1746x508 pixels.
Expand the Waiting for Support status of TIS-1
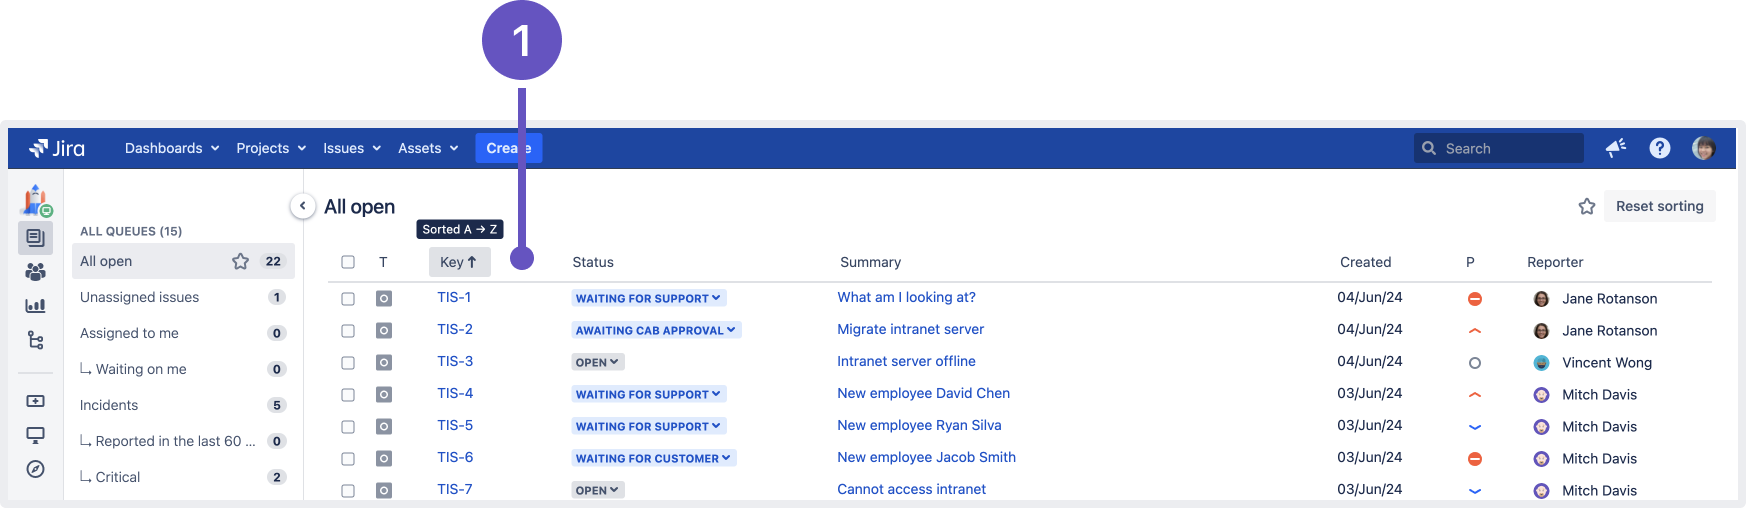pyautogui.click(x=648, y=298)
